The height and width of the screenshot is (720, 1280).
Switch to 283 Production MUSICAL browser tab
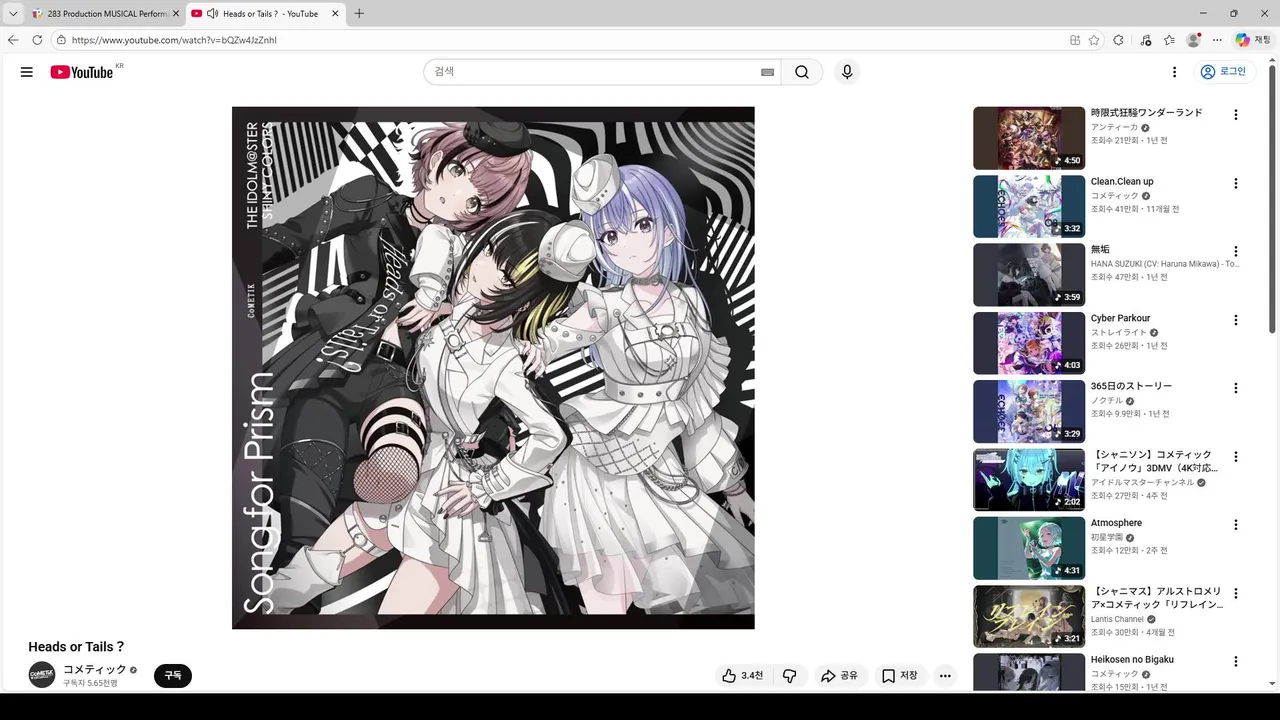[x=105, y=14]
